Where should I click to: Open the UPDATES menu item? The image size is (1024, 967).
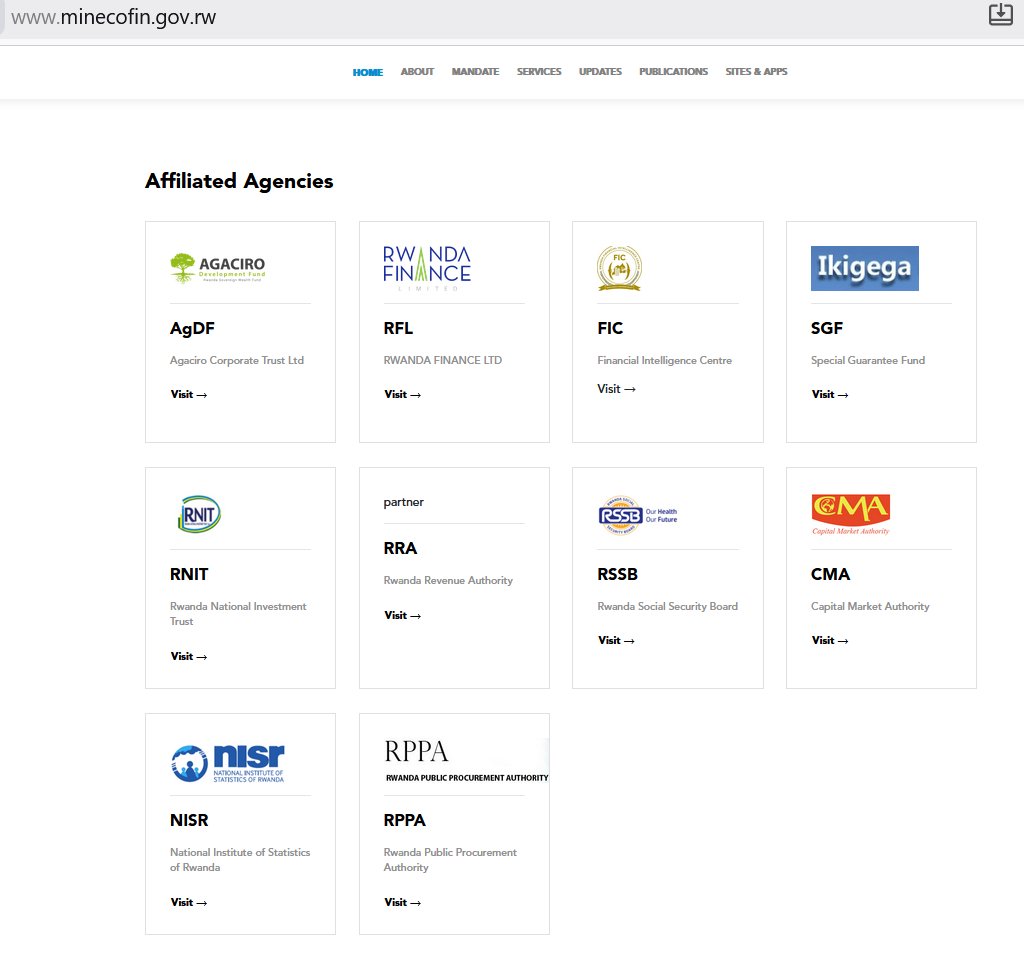600,72
